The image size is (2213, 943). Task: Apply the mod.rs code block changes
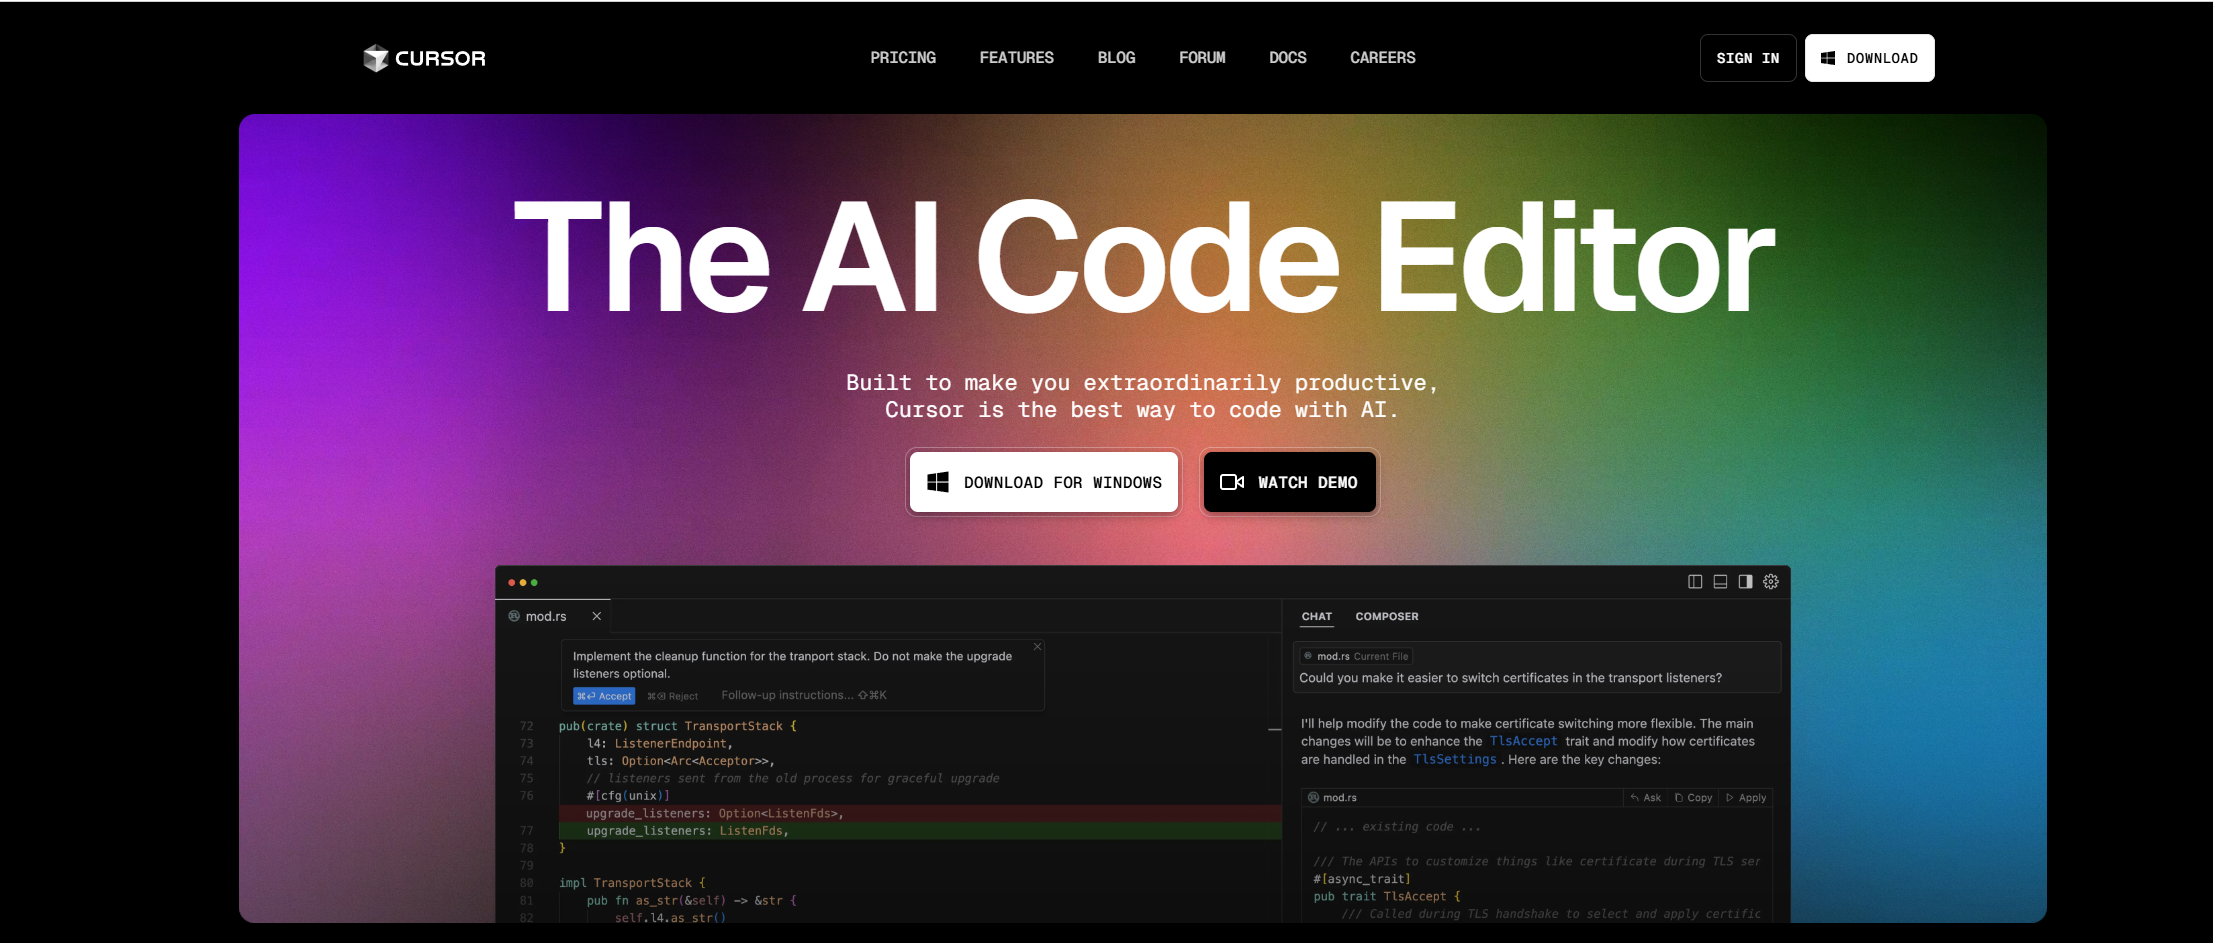(x=1746, y=798)
